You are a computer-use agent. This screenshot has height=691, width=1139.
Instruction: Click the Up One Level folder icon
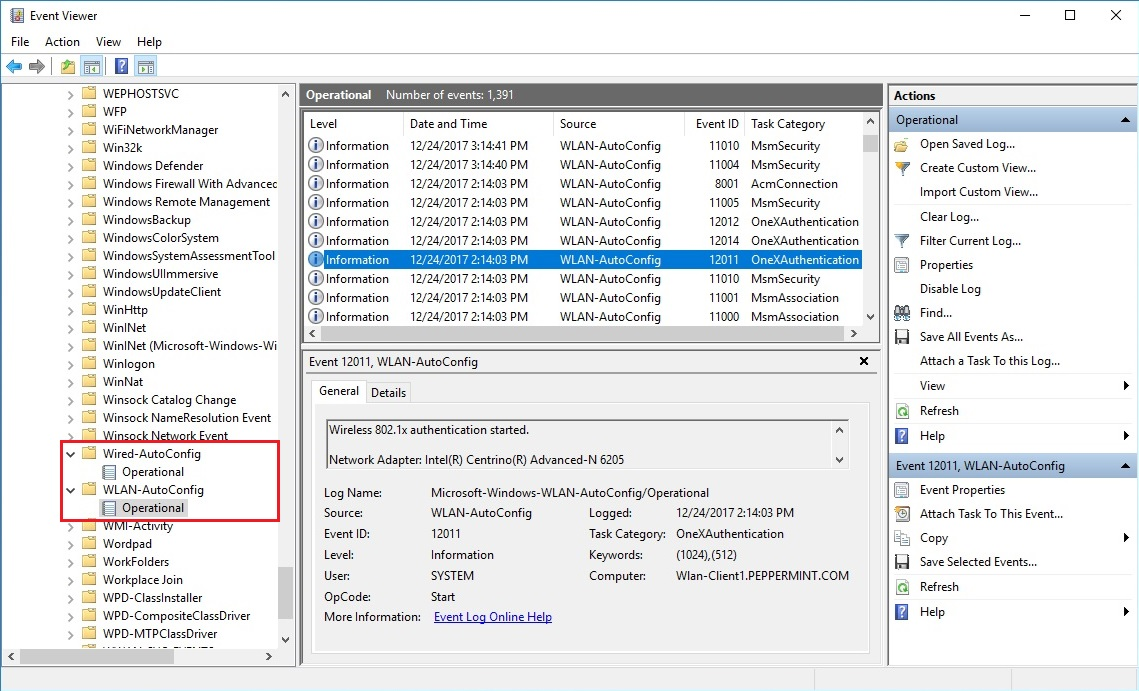click(67, 67)
